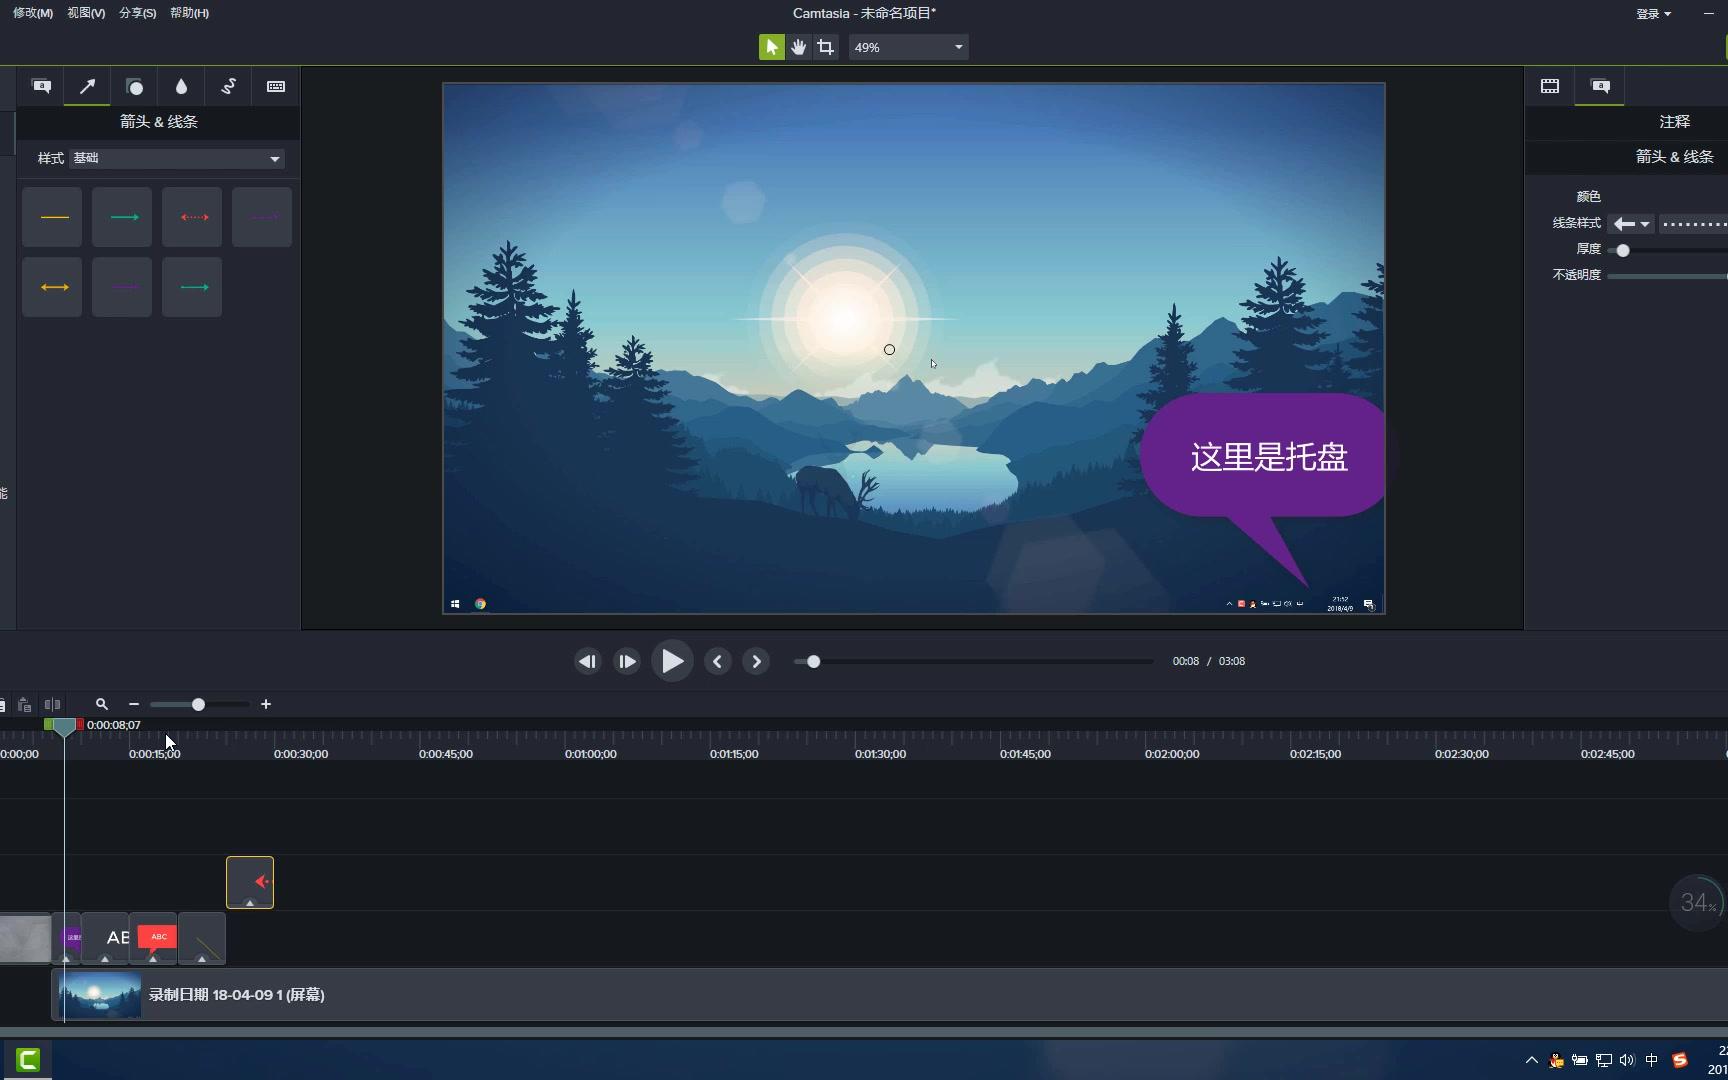
Task: Switch to the Sketch Motion tab
Action: pyautogui.click(x=228, y=86)
